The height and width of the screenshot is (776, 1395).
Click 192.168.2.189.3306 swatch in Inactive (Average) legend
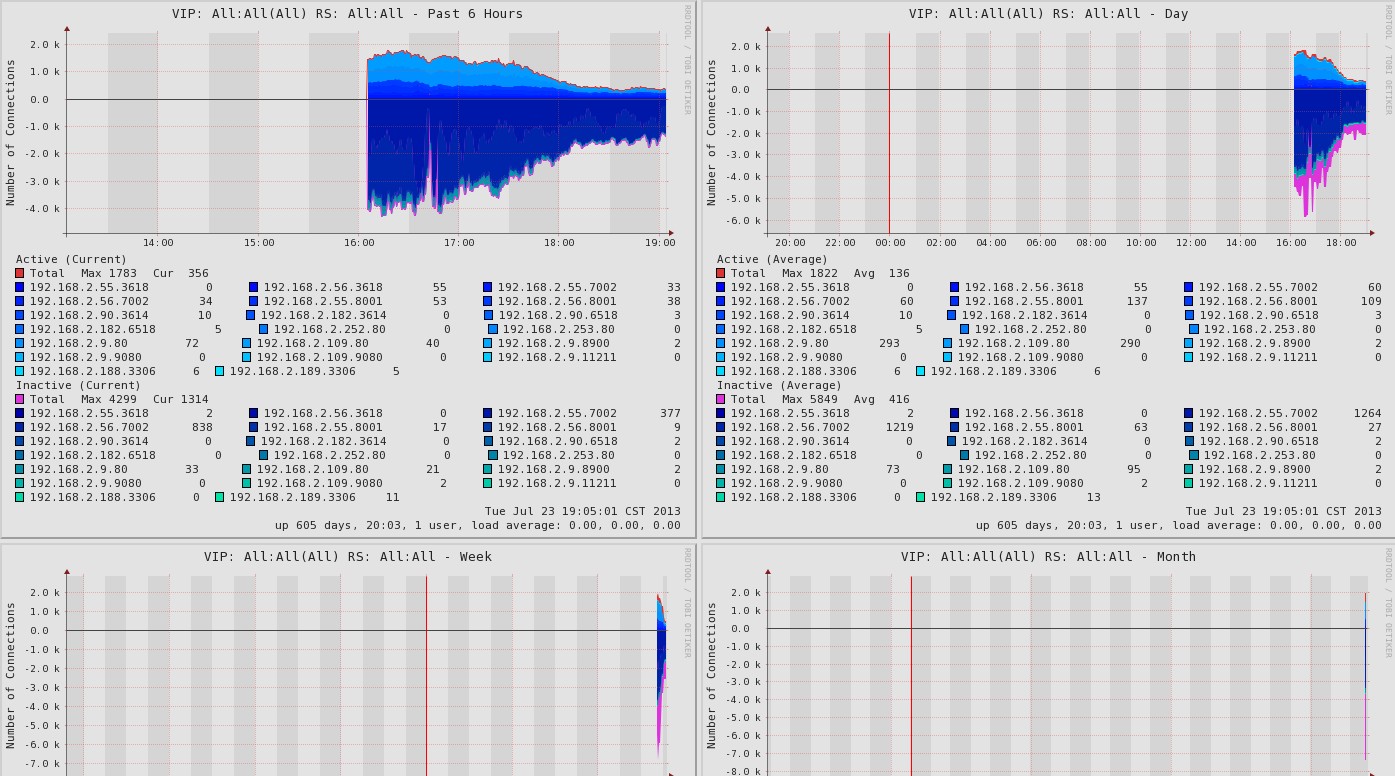[921, 497]
